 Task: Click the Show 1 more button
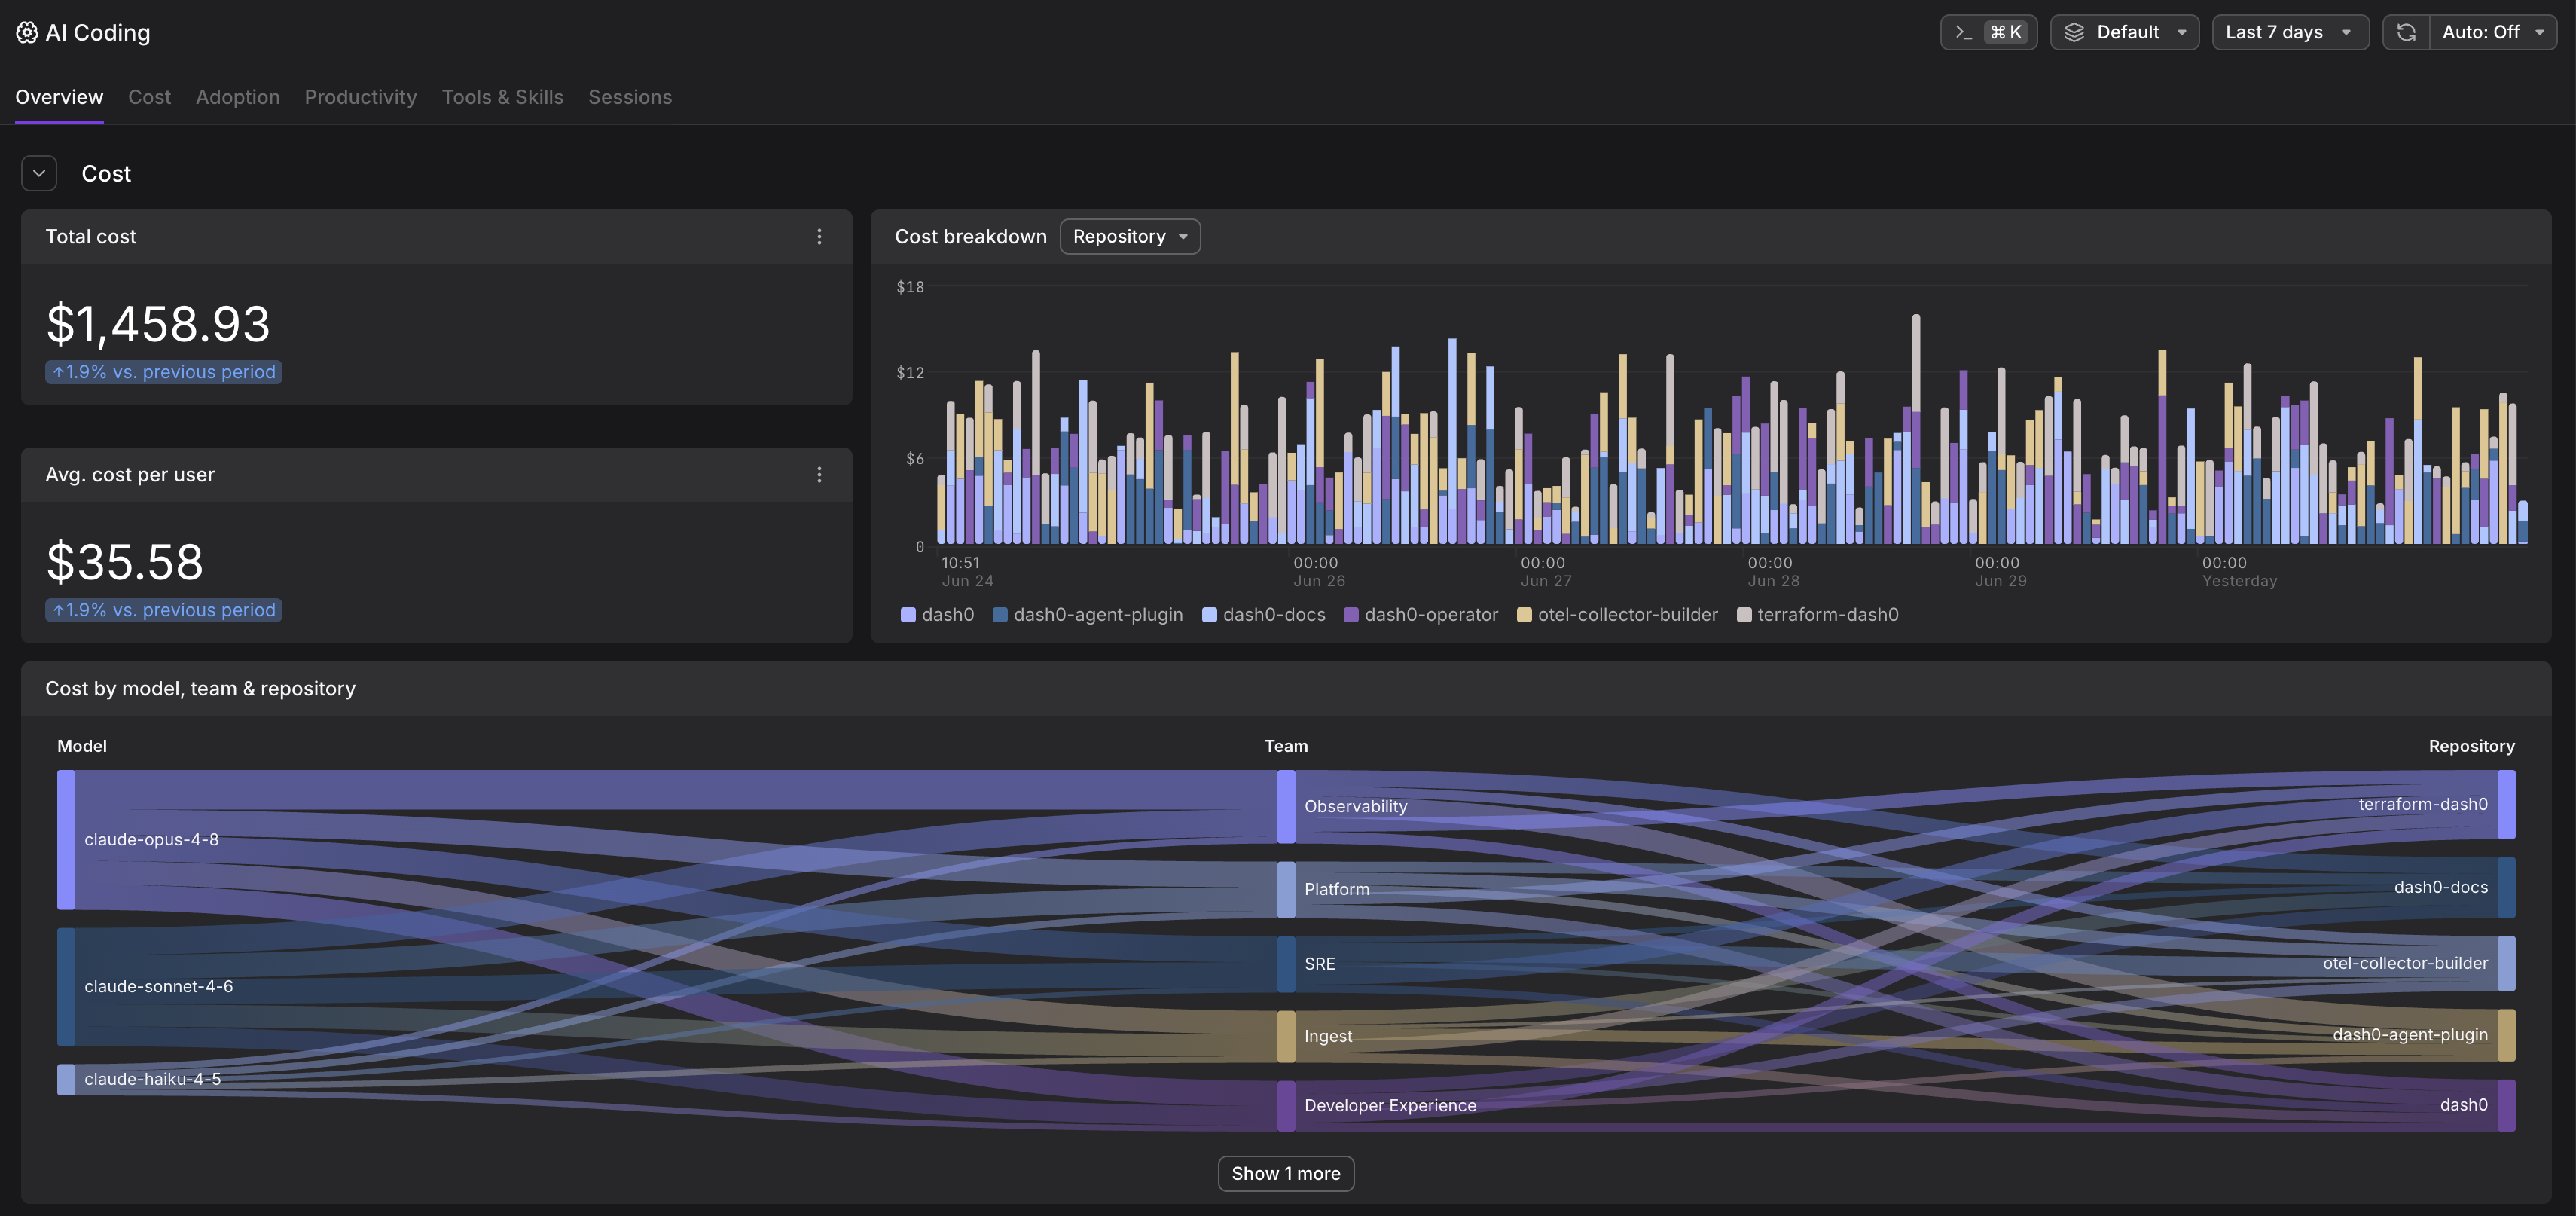coord(1286,1173)
